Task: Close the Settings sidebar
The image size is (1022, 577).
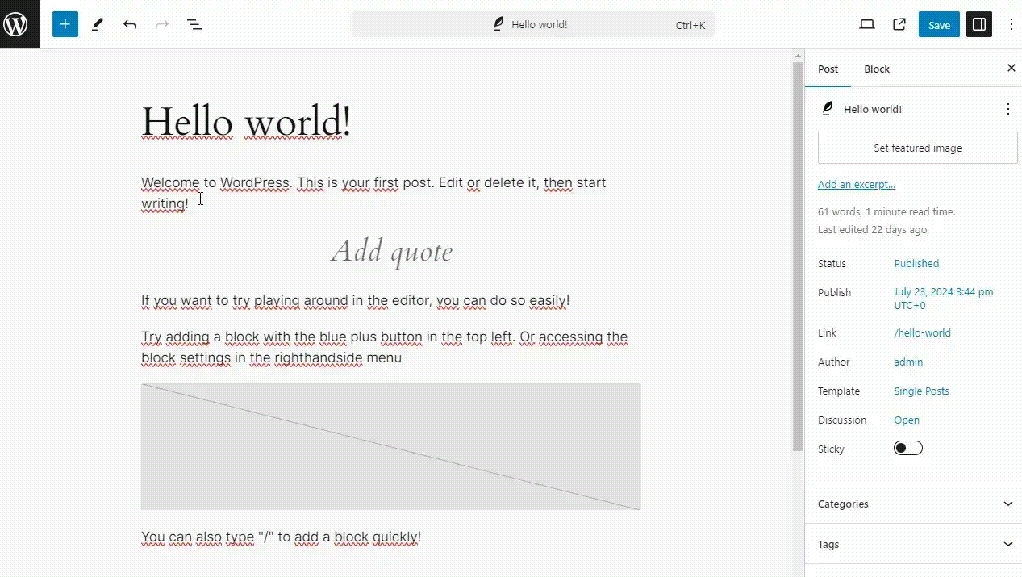Action: (x=1011, y=68)
